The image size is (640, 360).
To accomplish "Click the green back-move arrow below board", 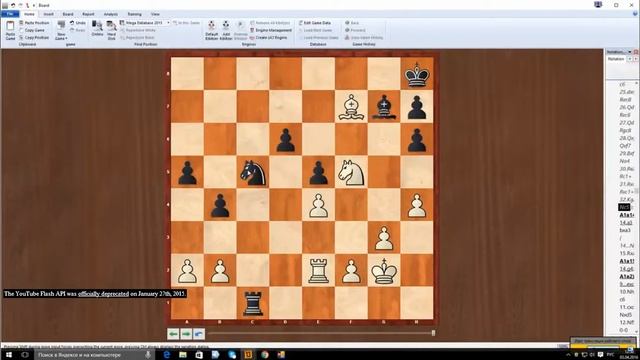I will (x=173, y=334).
